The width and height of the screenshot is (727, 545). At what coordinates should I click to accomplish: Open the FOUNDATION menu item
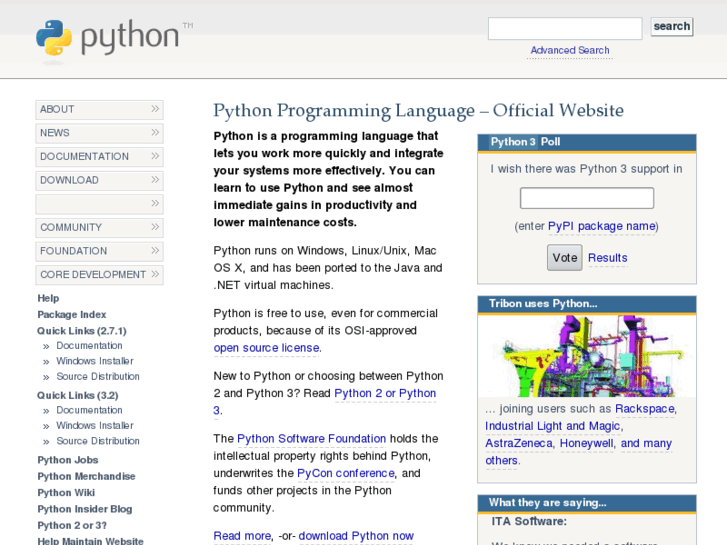pyautogui.click(x=99, y=251)
